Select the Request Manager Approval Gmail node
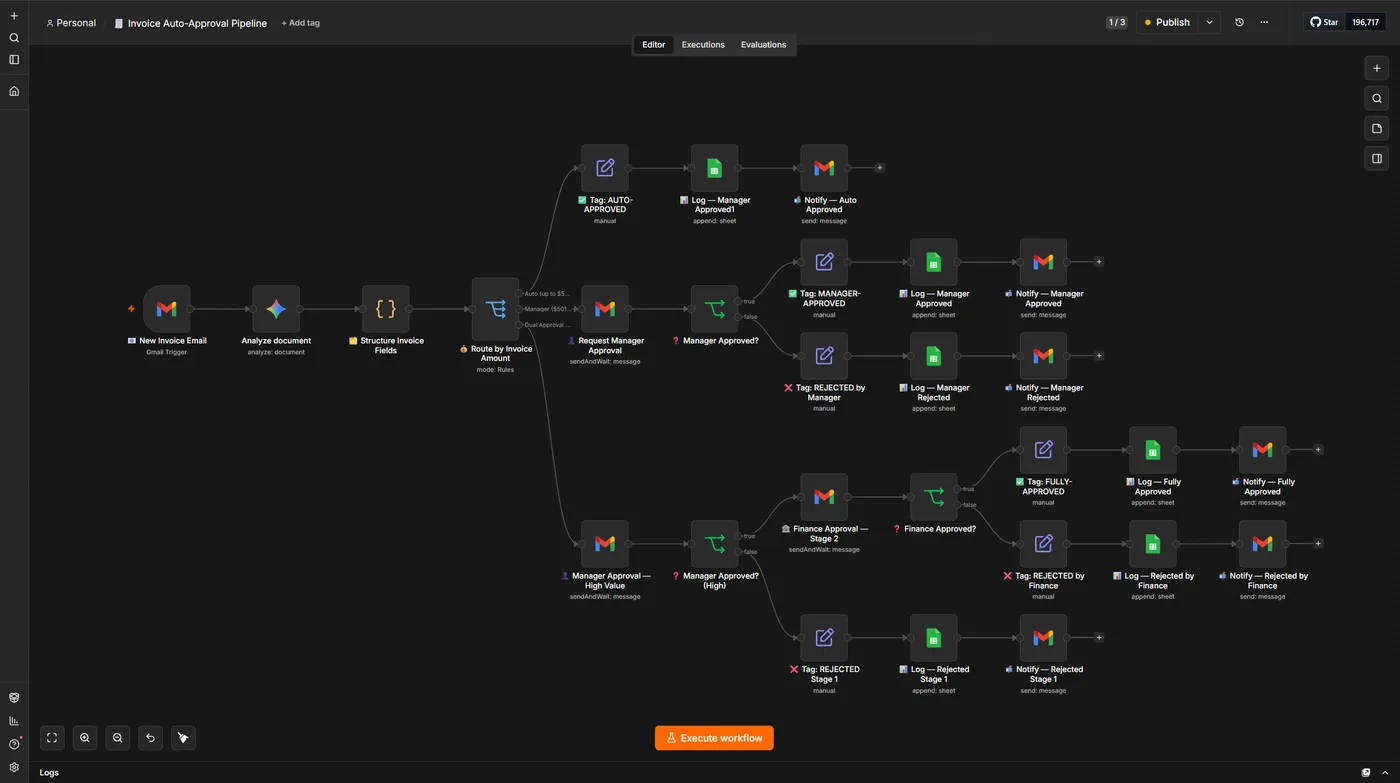This screenshot has height=783, width=1400. point(605,309)
